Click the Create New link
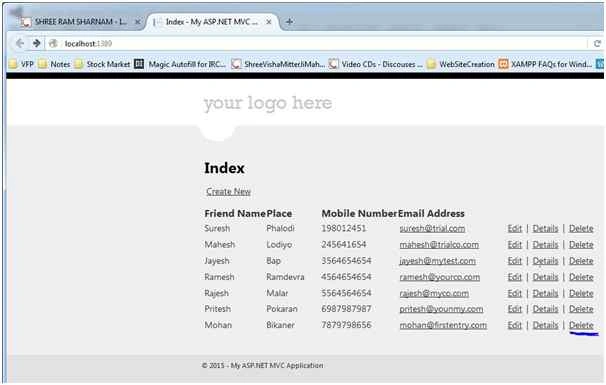The image size is (606, 385). (x=228, y=191)
